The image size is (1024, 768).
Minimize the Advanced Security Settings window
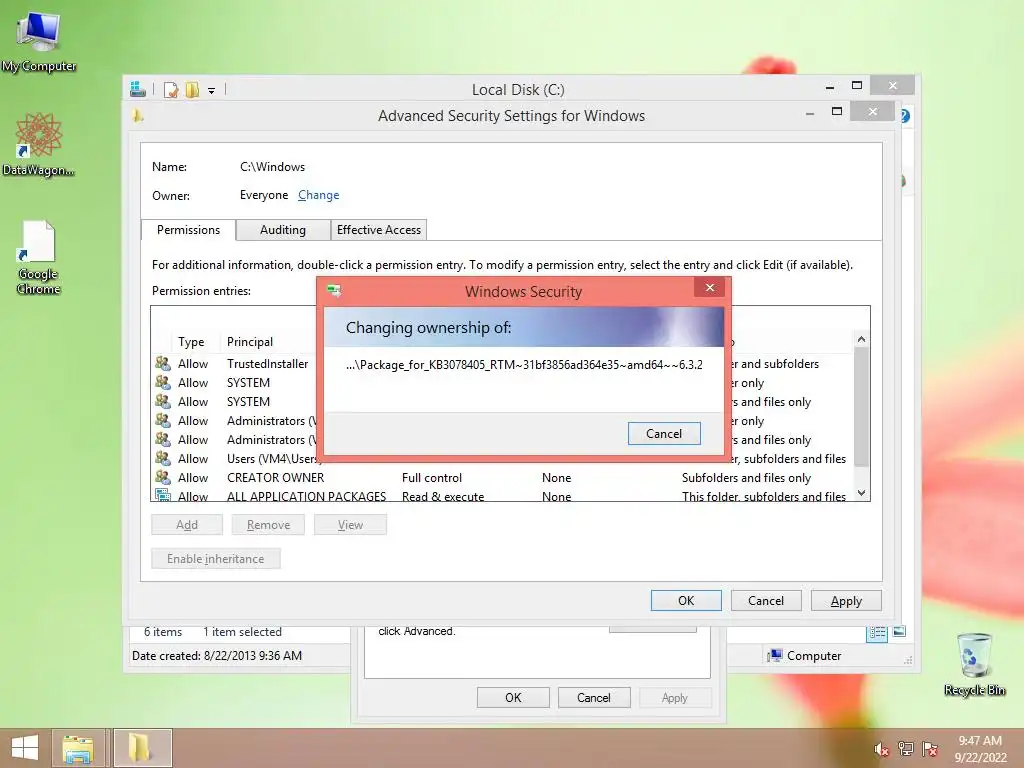tap(810, 112)
